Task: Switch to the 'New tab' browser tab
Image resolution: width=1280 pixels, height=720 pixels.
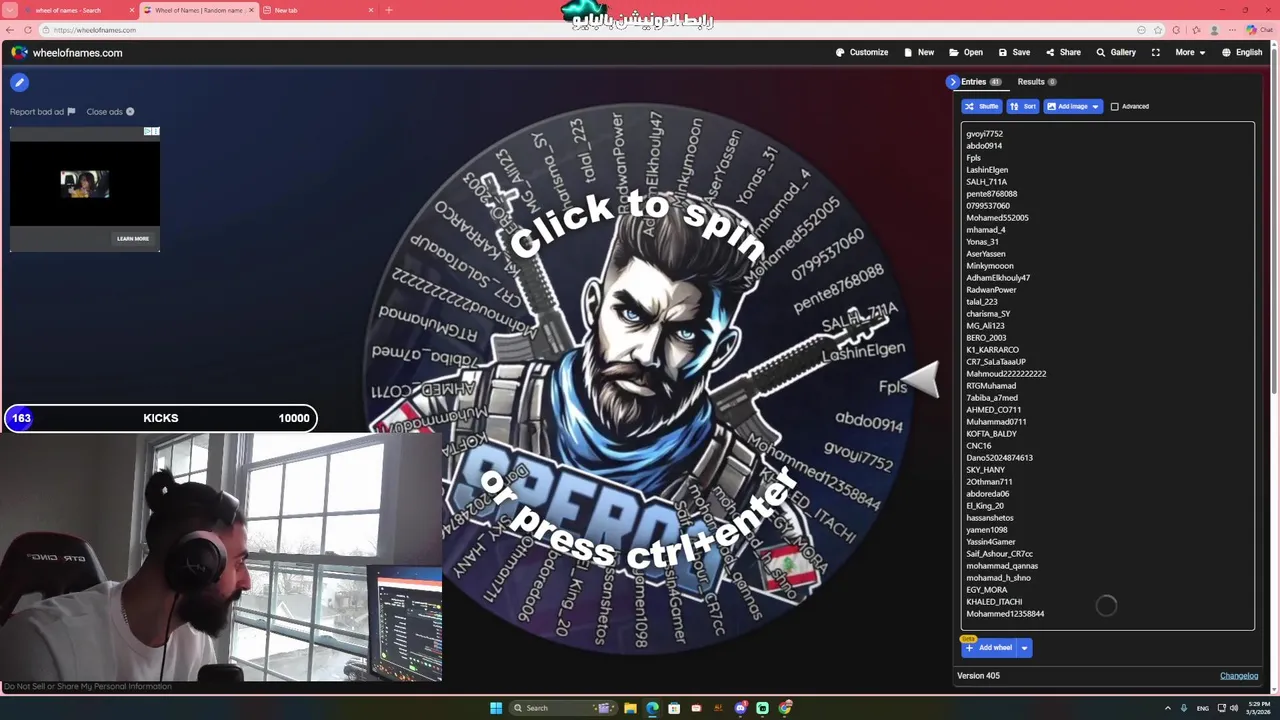Action: tap(318, 10)
